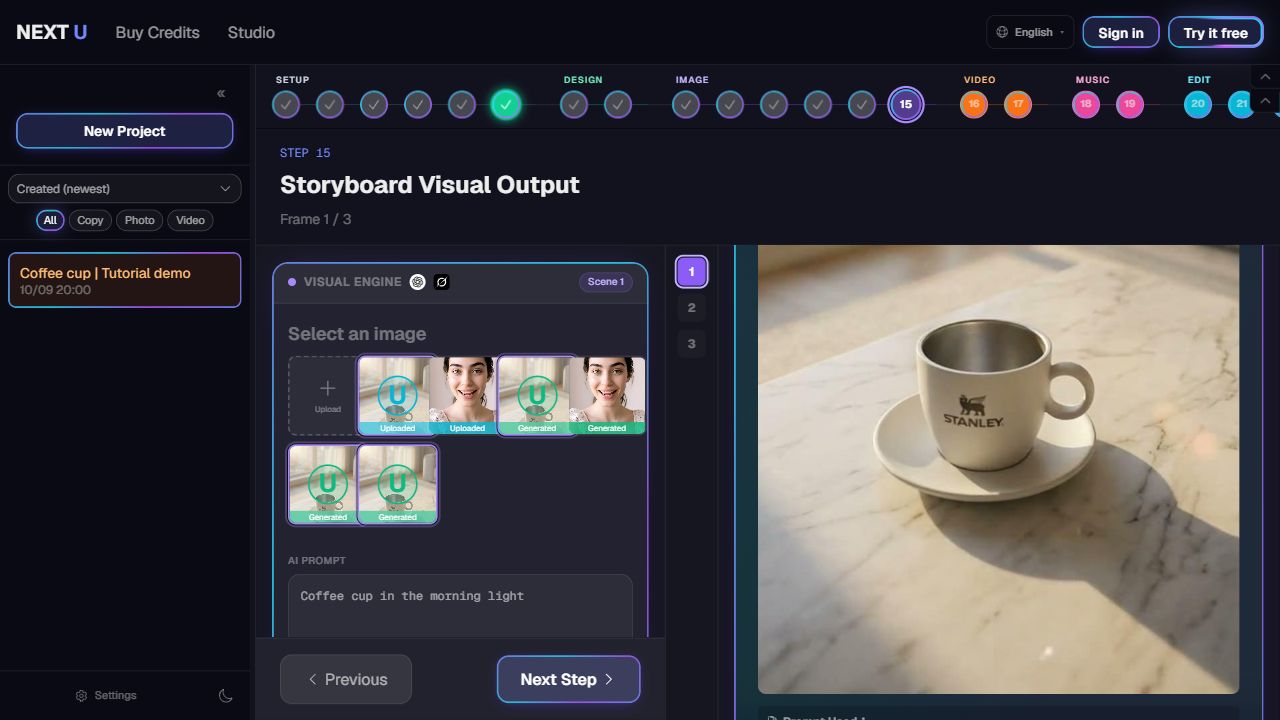Filter projects by All
The height and width of the screenshot is (720, 1280).
[x=50, y=220]
